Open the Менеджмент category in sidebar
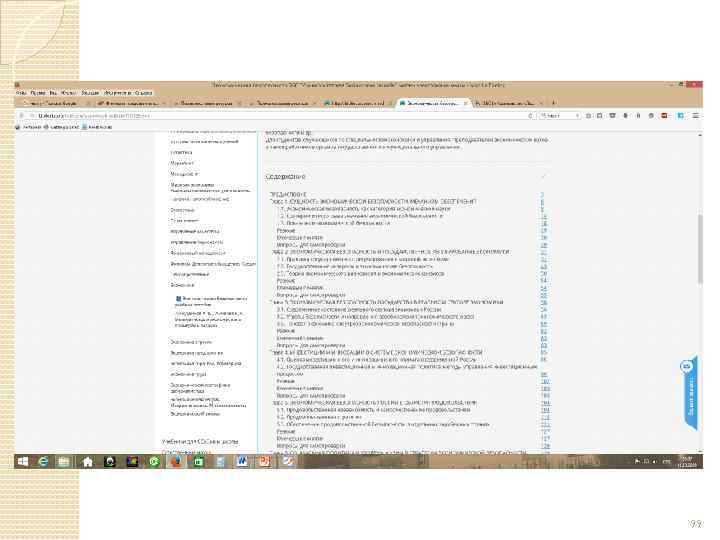This screenshot has height=540, width=720. [x=185, y=174]
